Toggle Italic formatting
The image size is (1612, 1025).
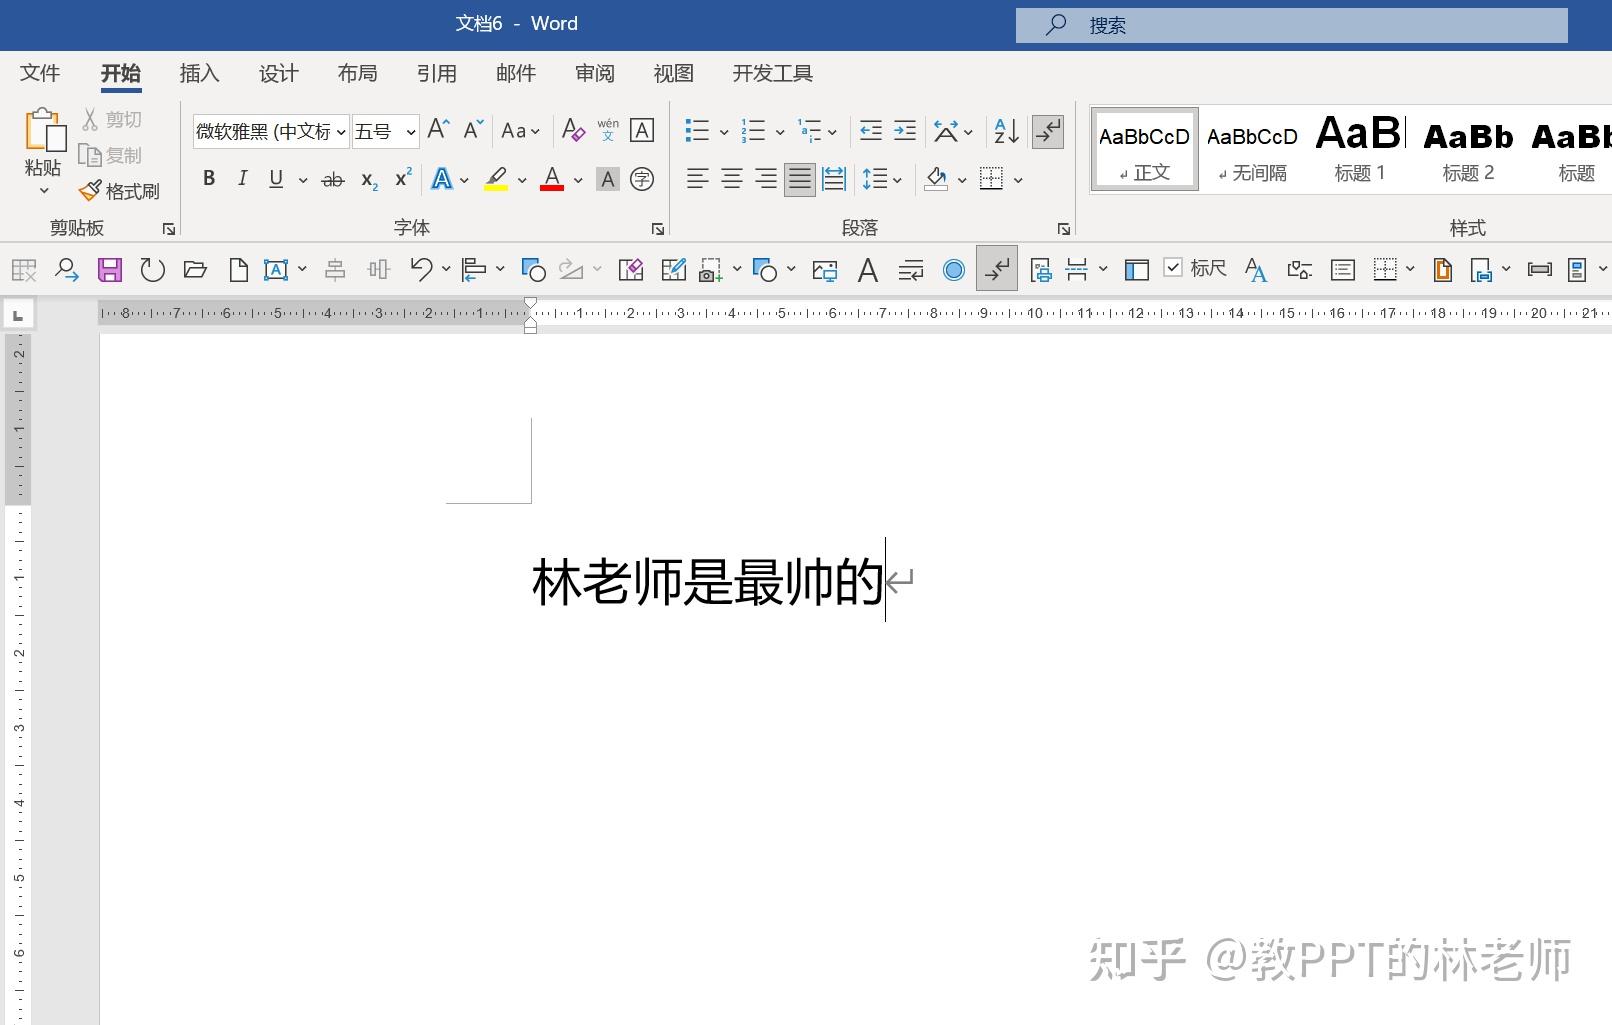tap(242, 179)
